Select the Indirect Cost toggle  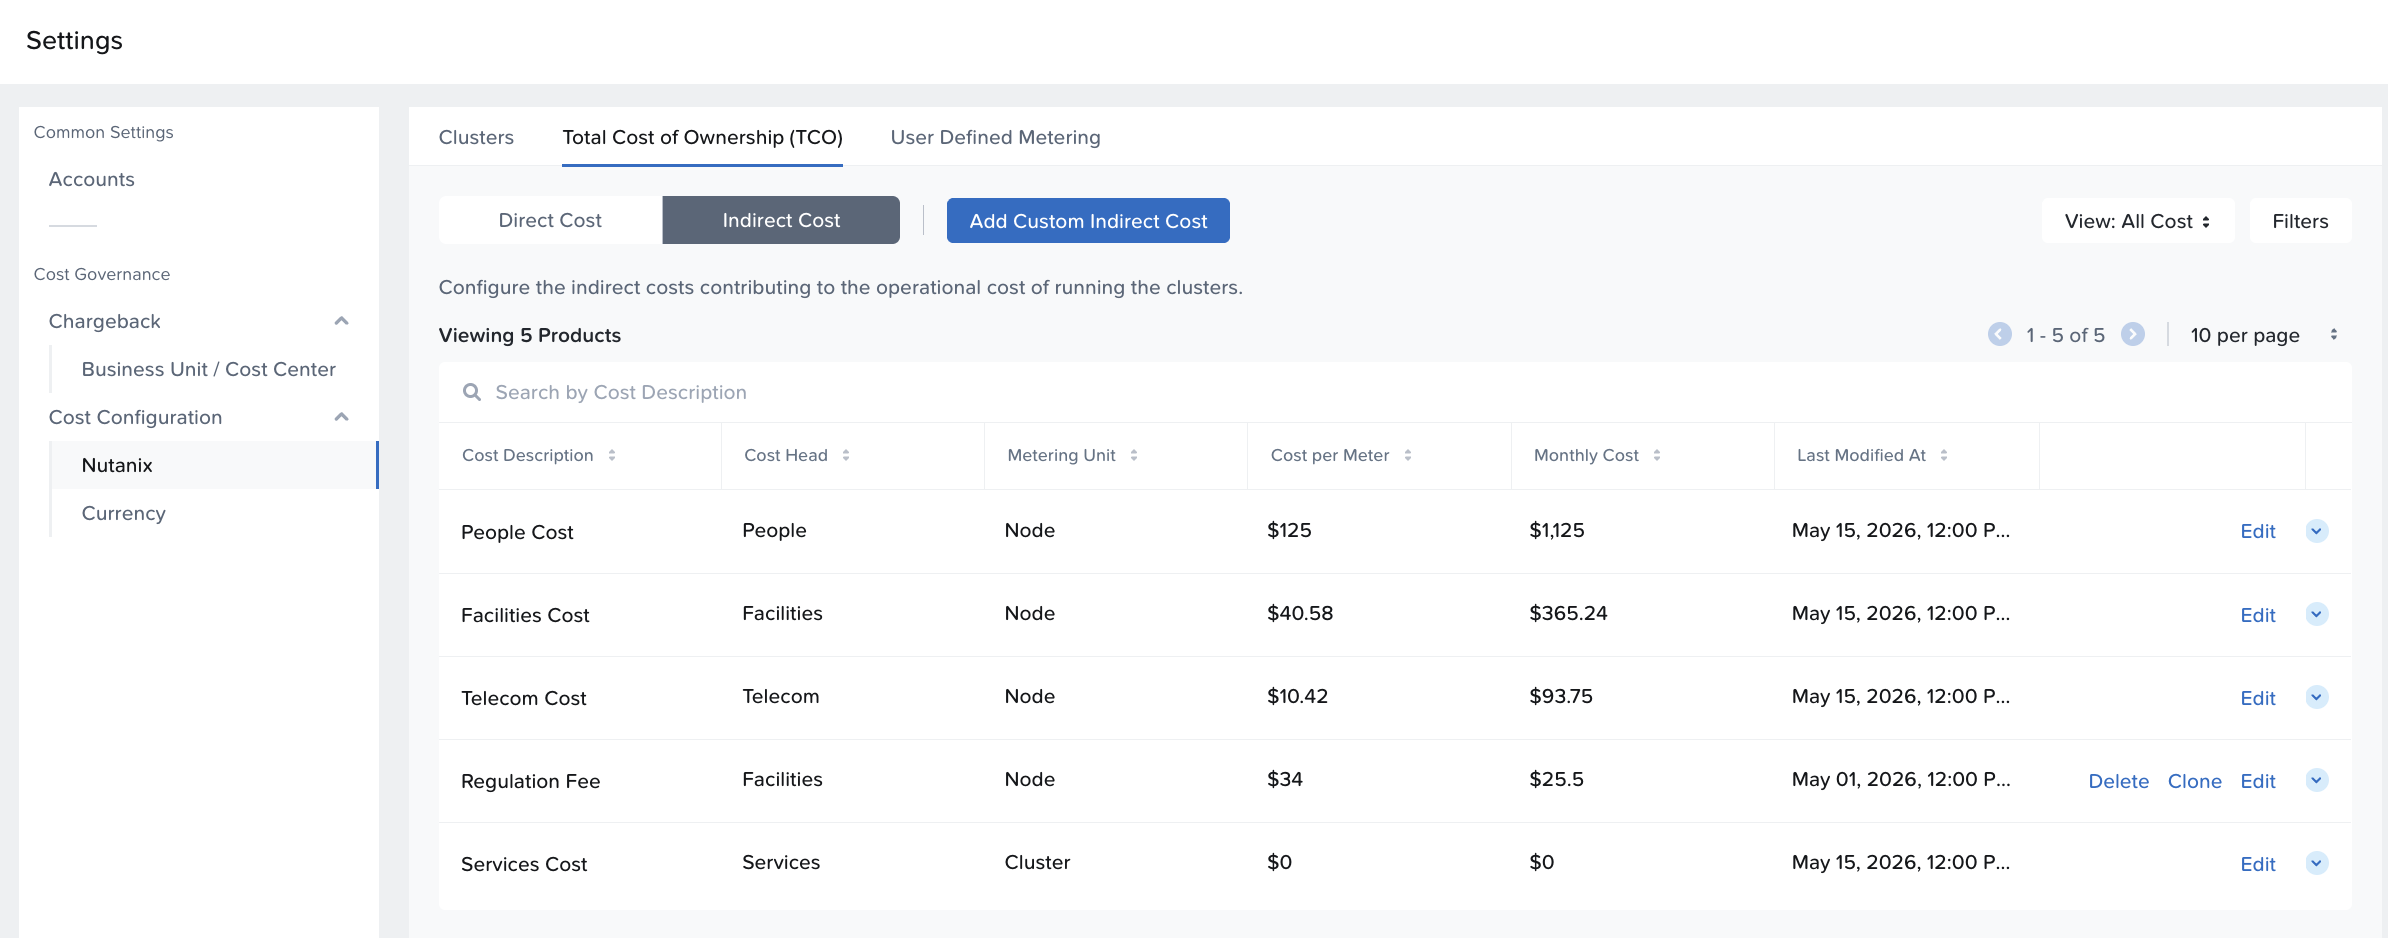tap(781, 220)
